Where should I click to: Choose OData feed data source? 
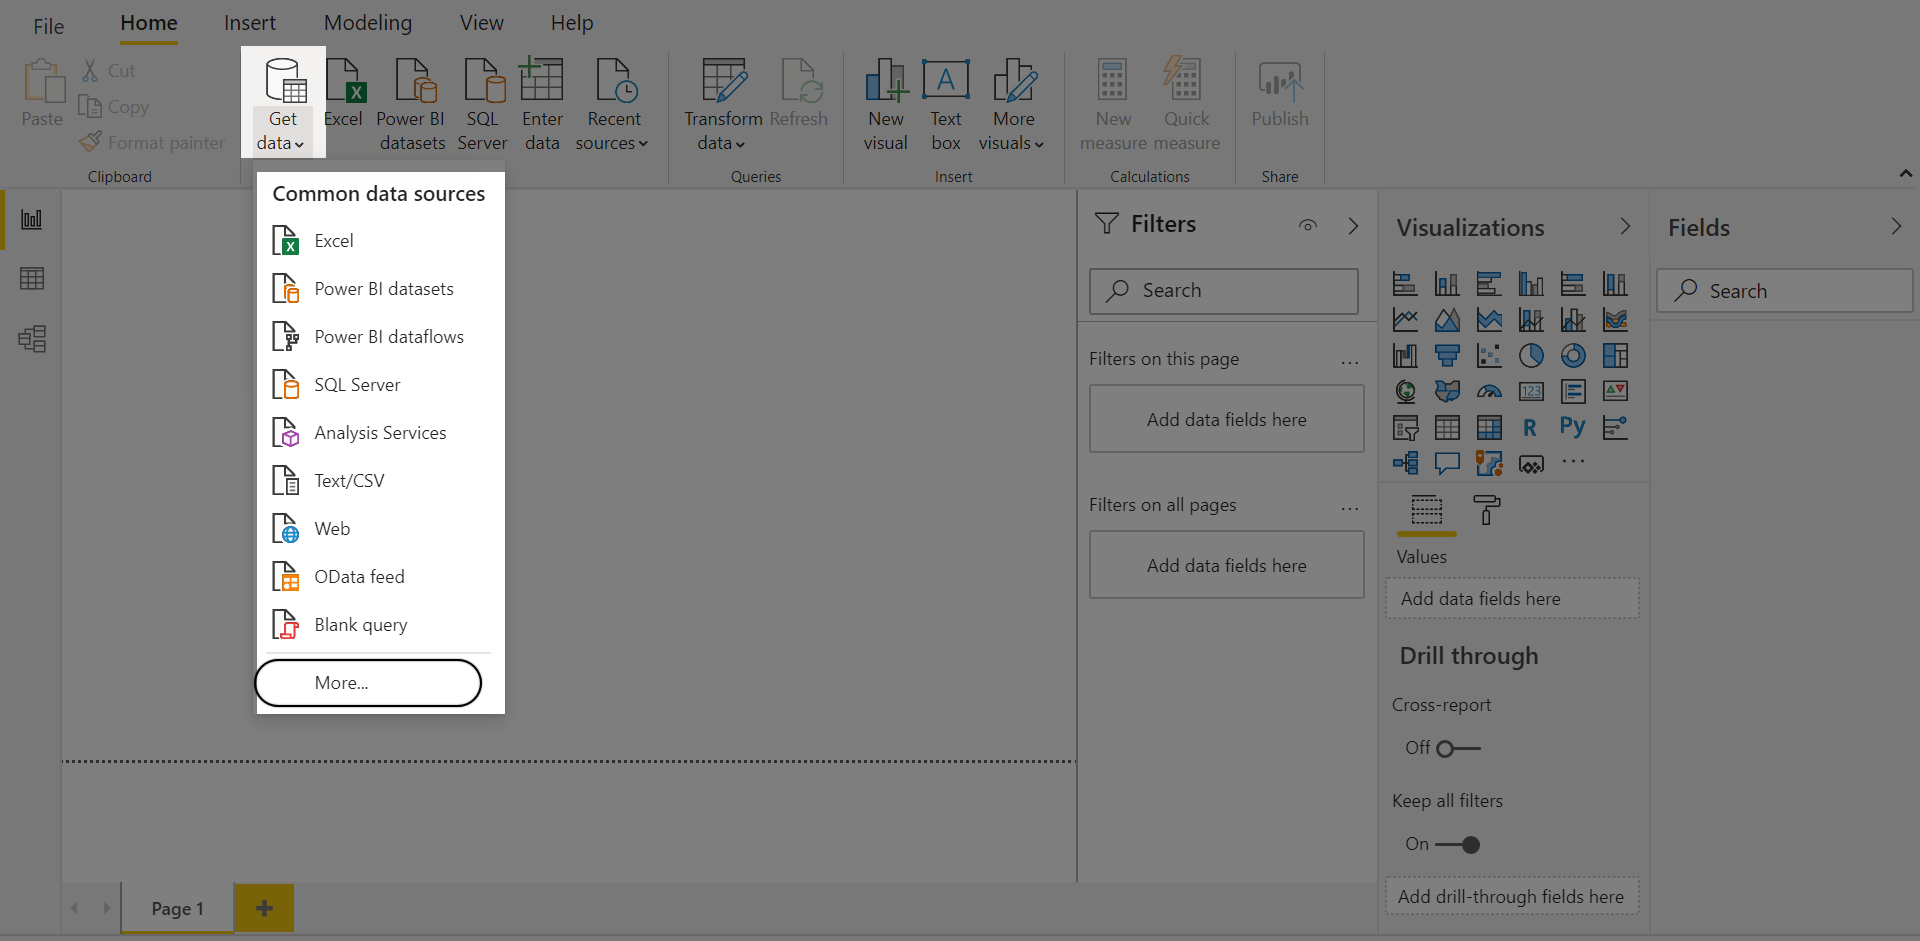coord(380,577)
